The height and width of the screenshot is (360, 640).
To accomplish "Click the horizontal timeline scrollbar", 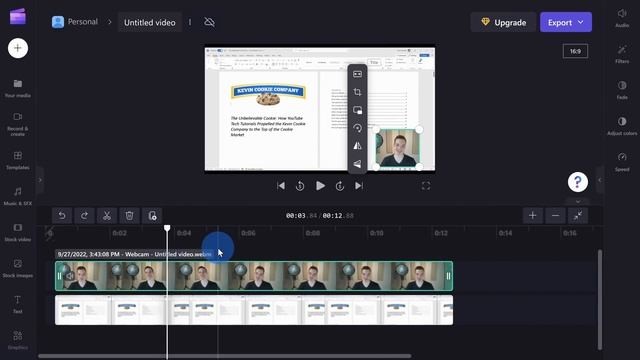I will pyautogui.click(x=225, y=356).
